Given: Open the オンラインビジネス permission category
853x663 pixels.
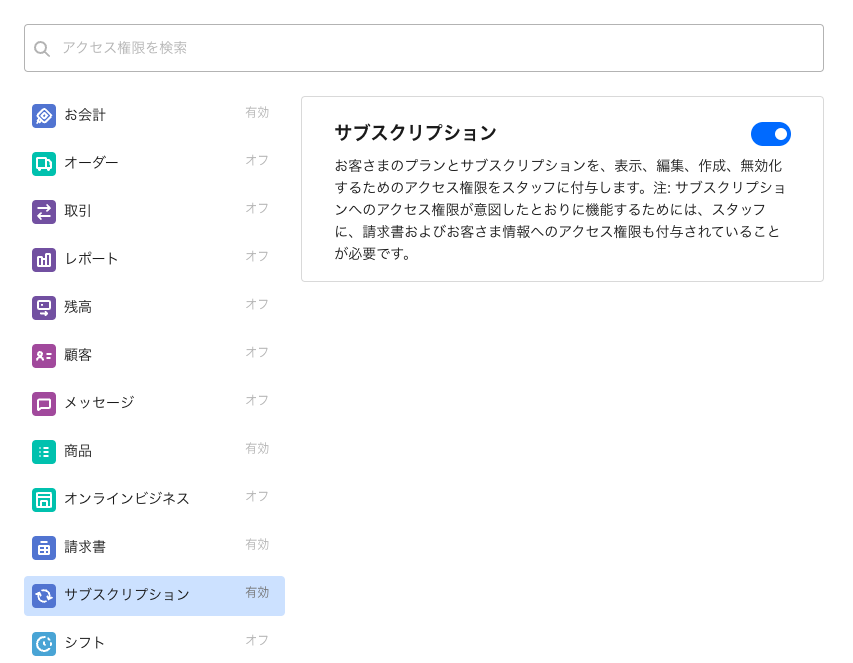Looking at the screenshot, I should (x=127, y=499).
